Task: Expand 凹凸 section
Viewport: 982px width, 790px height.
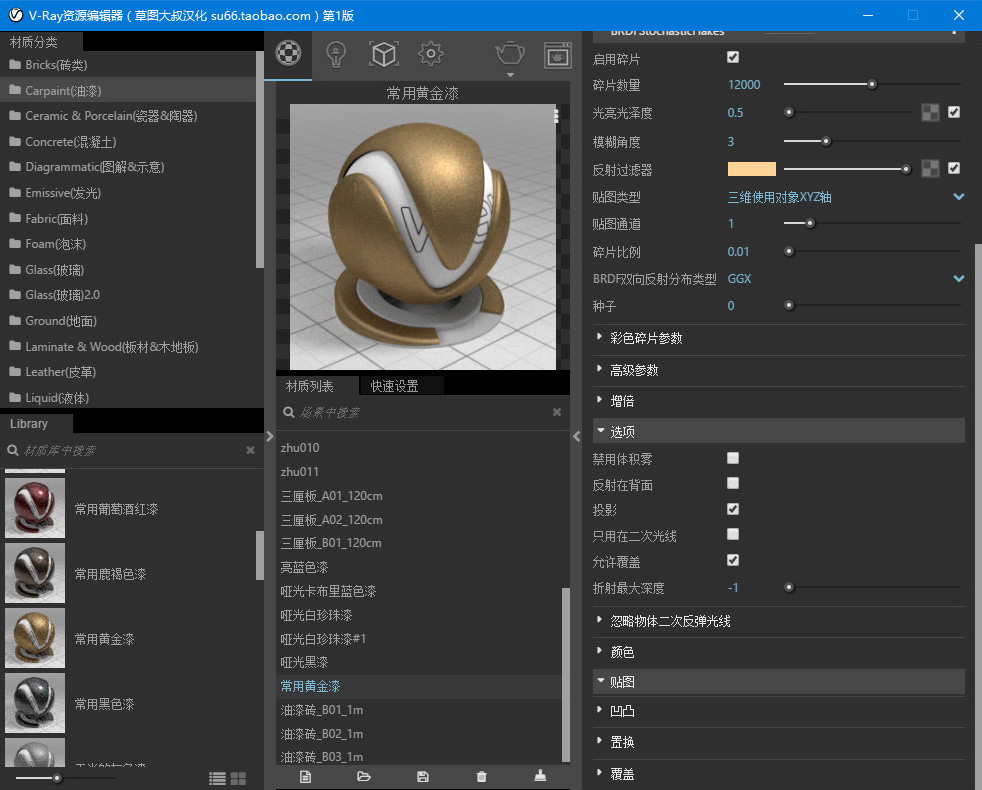Action: (x=778, y=711)
